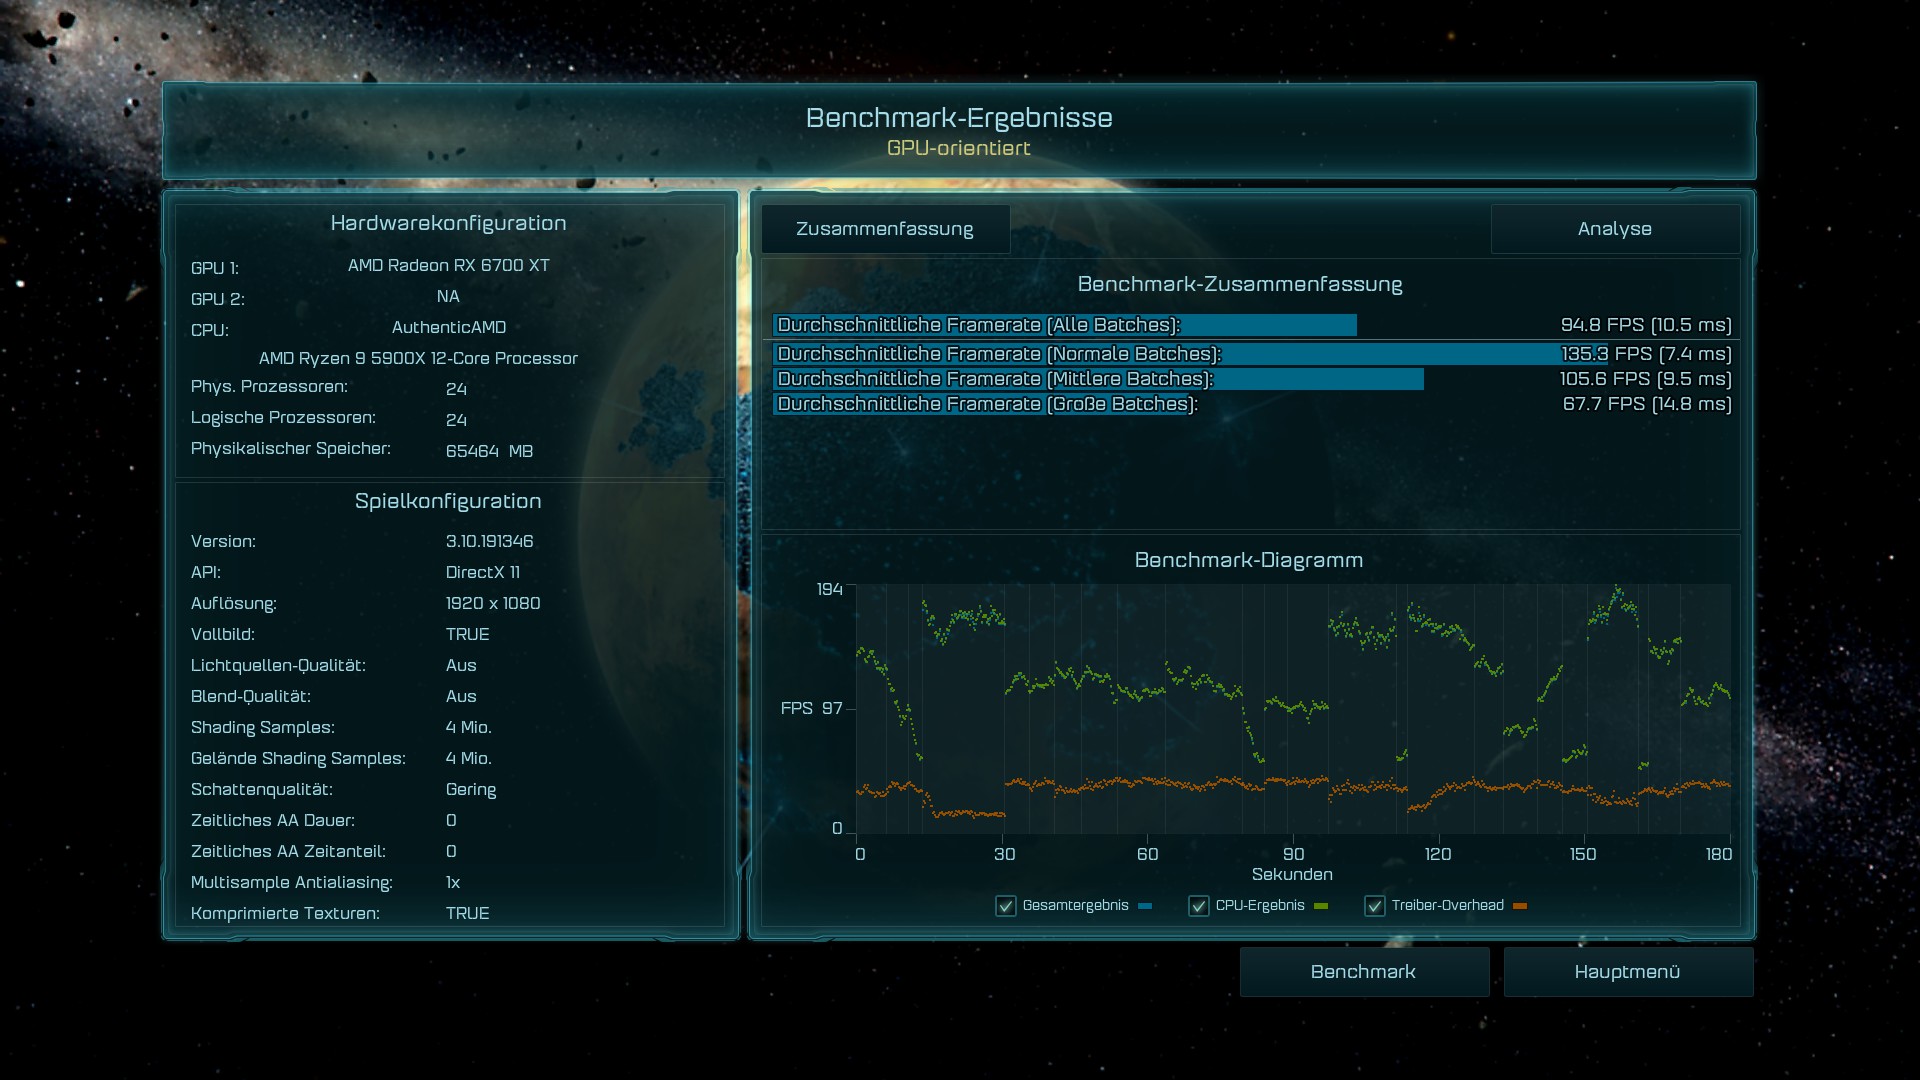Click the Benchmark button
Image resolution: width=1920 pixels, height=1080 pixels.
click(1363, 972)
